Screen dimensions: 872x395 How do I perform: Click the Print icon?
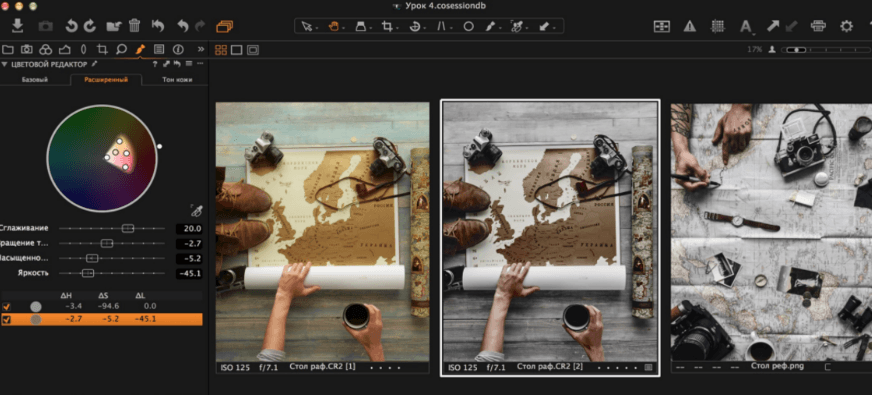(x=818, y=26)
